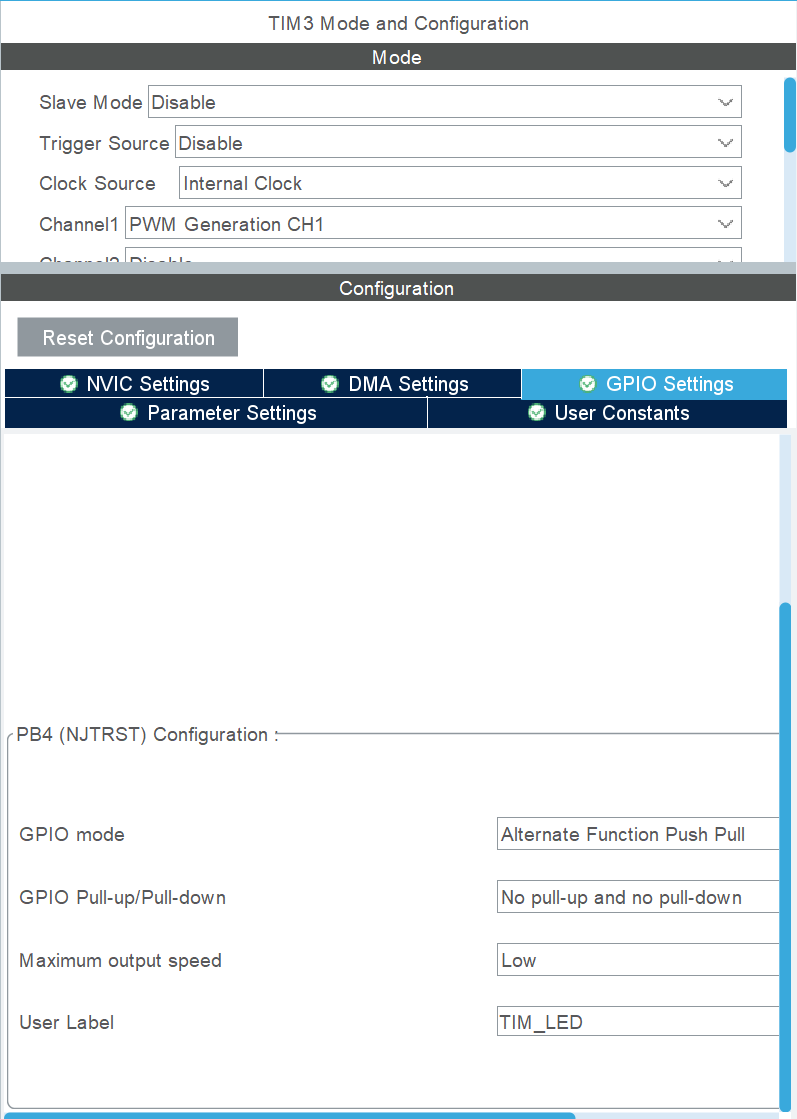797x1119 pixels.
Task: Click the green check icon on Parameter Settings
Action: pyautogui.click(x=128, y=412)
